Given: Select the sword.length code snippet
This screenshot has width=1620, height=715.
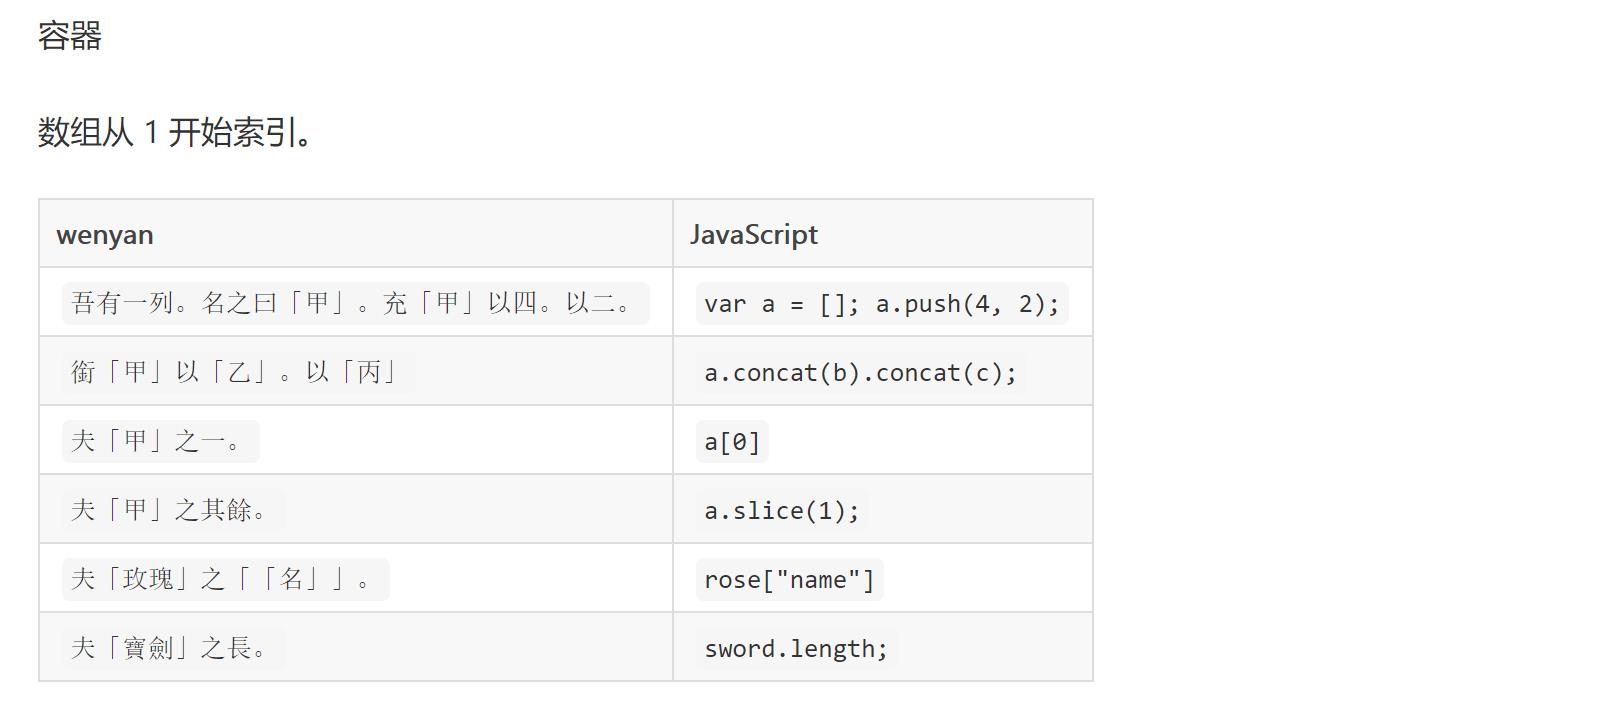Looking at the screenshot, I should coord(796,649).
